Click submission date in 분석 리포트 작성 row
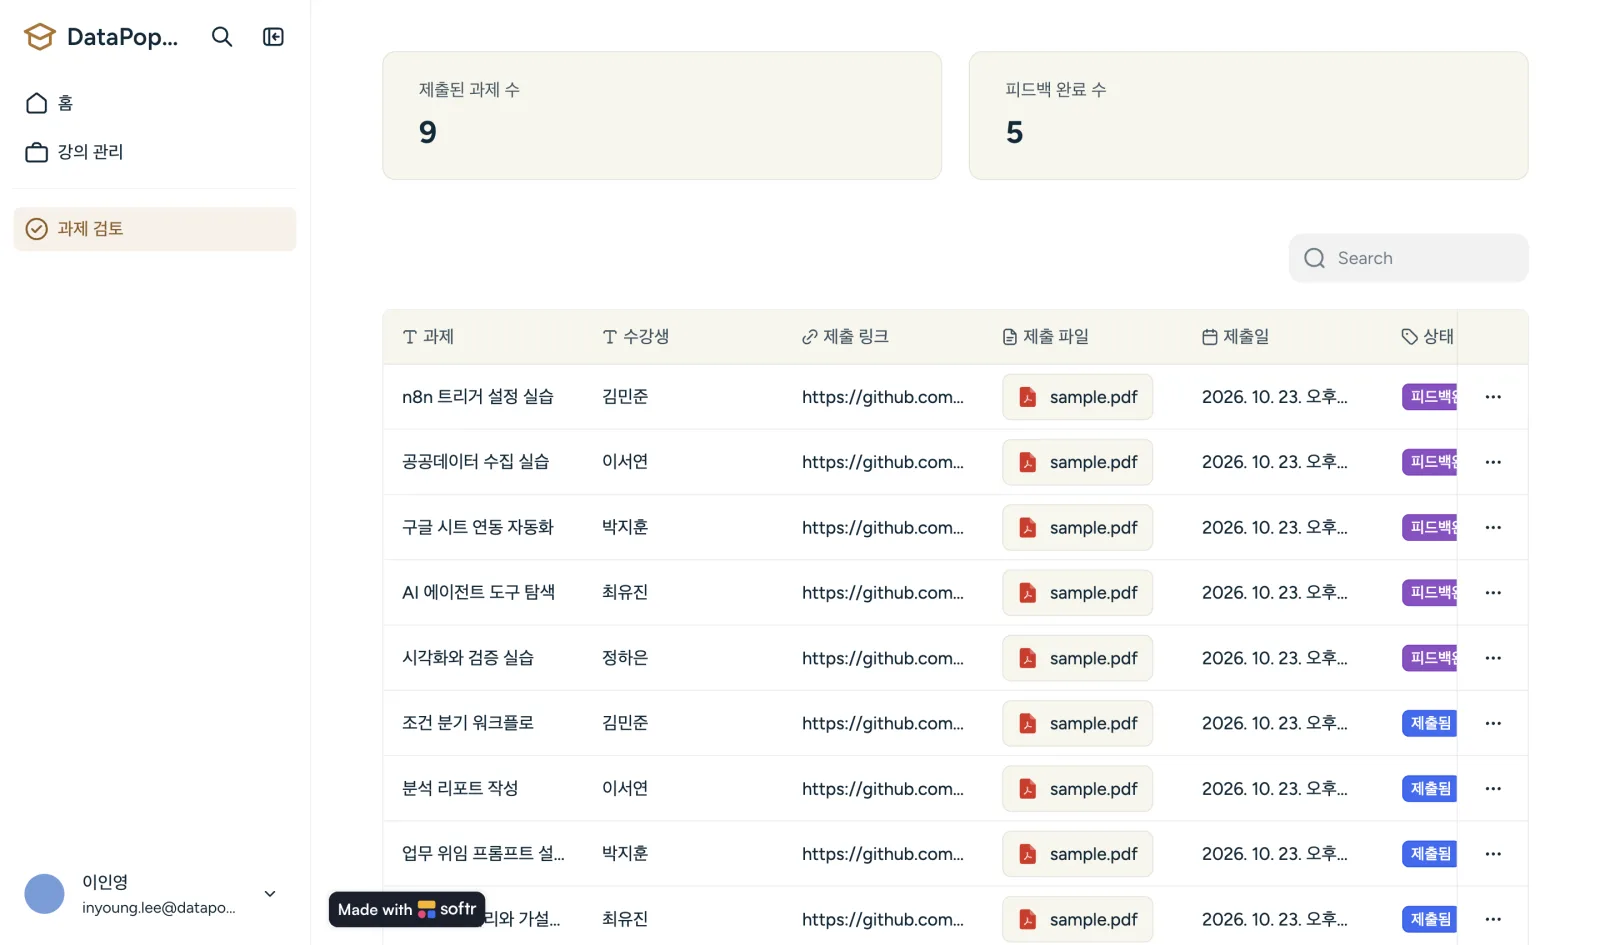The width and height of the screenshot is (1600, 945). [x=1275, y=789]
